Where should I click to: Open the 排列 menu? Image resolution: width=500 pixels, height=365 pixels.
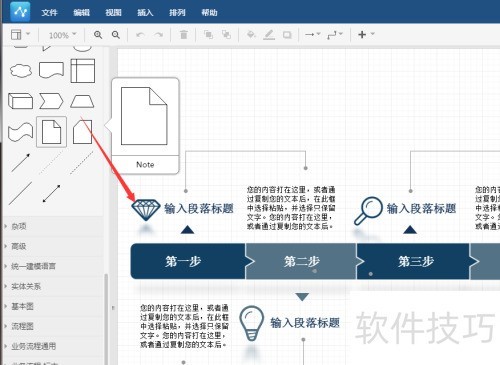pyautogui.click(x=177, y=13)
